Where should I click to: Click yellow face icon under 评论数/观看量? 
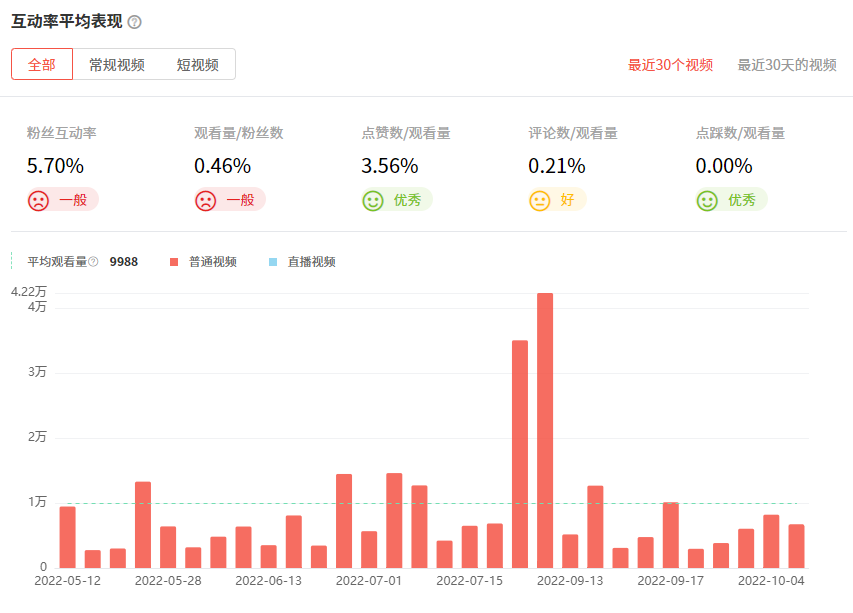(x=540, y=200)
